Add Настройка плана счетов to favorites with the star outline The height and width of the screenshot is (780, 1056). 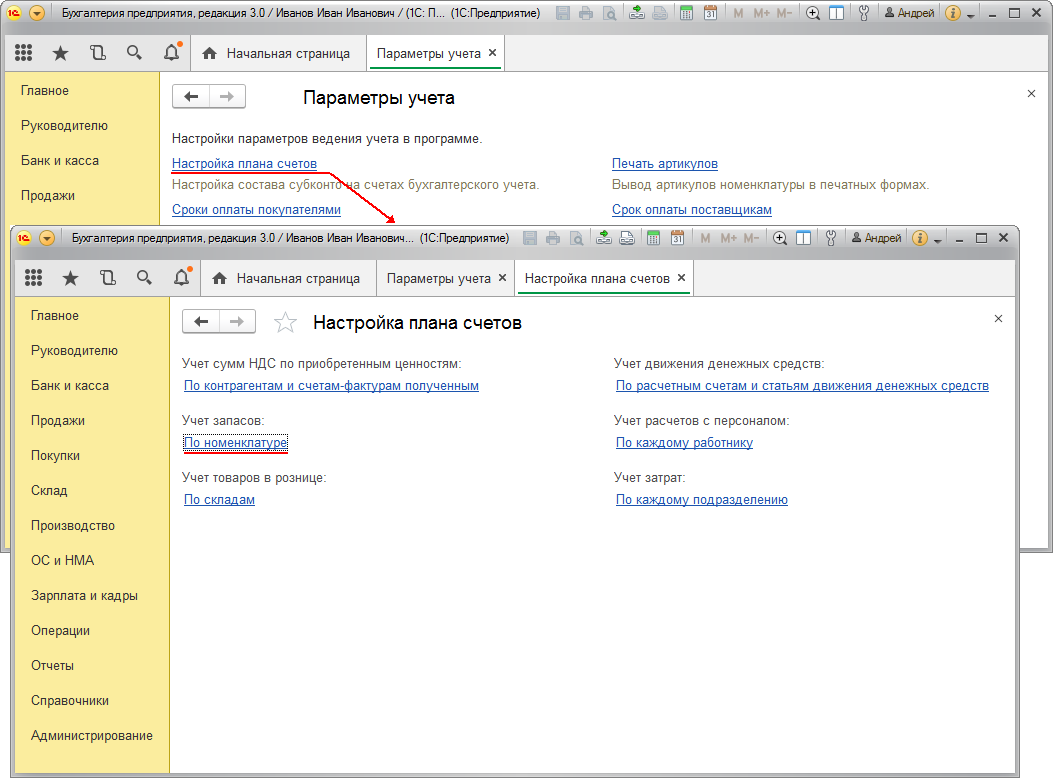pyautogui.click(x=286, y=322)
